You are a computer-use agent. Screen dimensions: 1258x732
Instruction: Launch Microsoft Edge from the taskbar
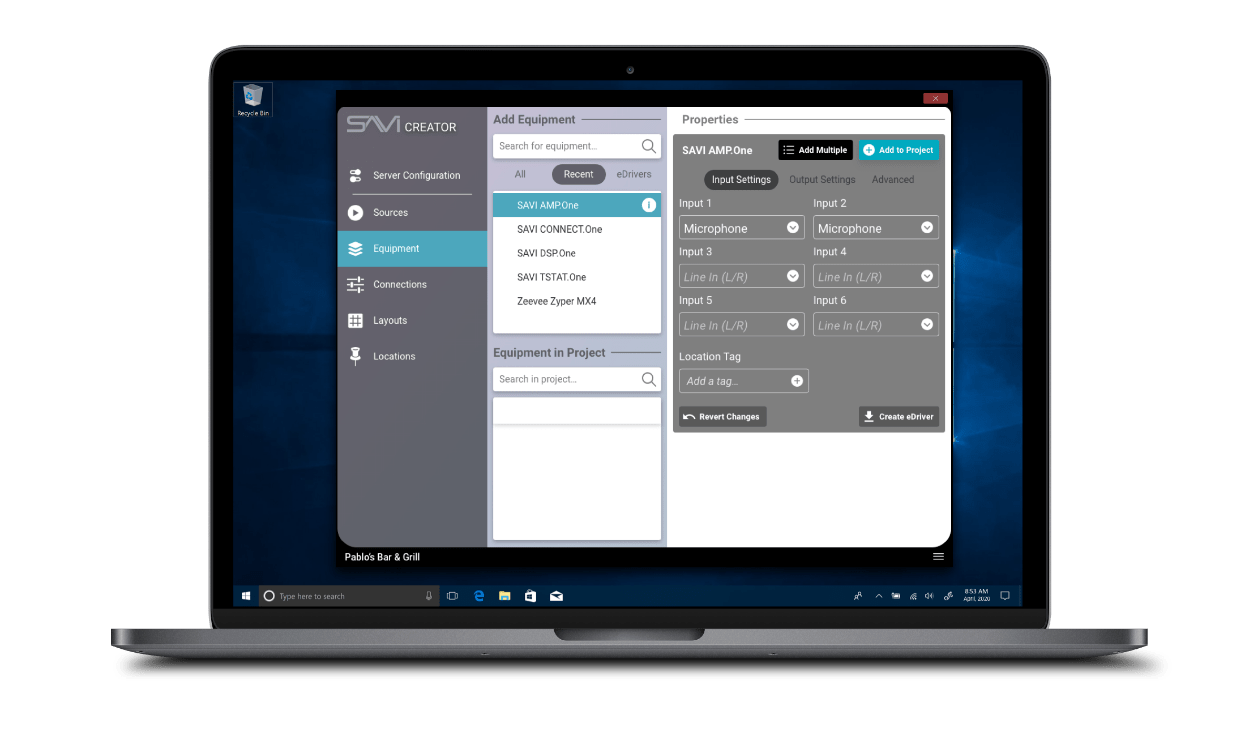(479, 596)
